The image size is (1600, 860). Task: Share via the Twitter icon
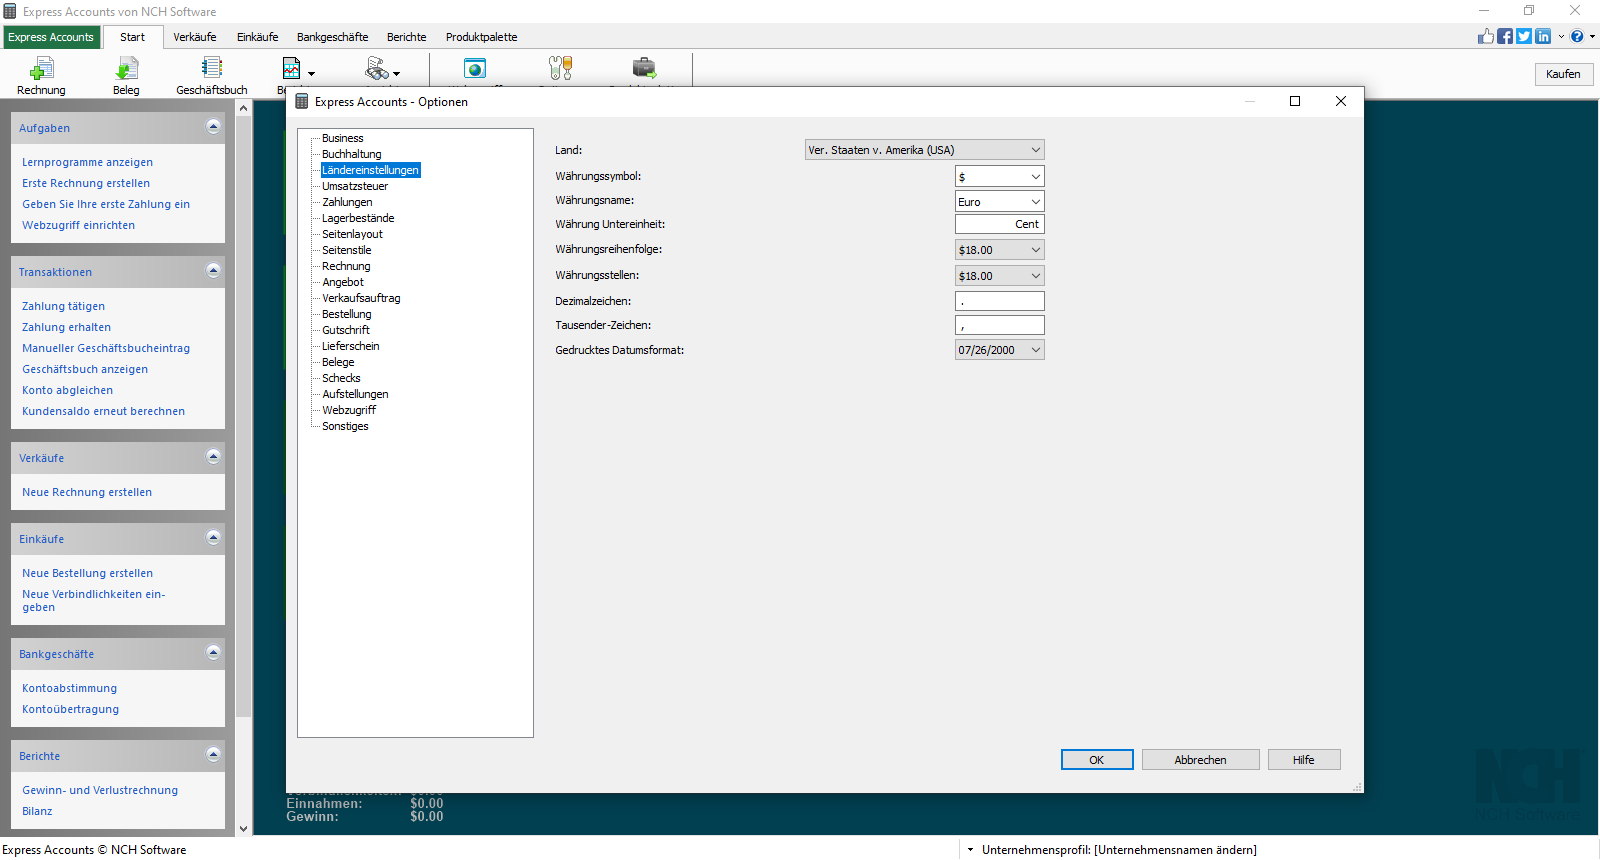(x=1524, y=36)
